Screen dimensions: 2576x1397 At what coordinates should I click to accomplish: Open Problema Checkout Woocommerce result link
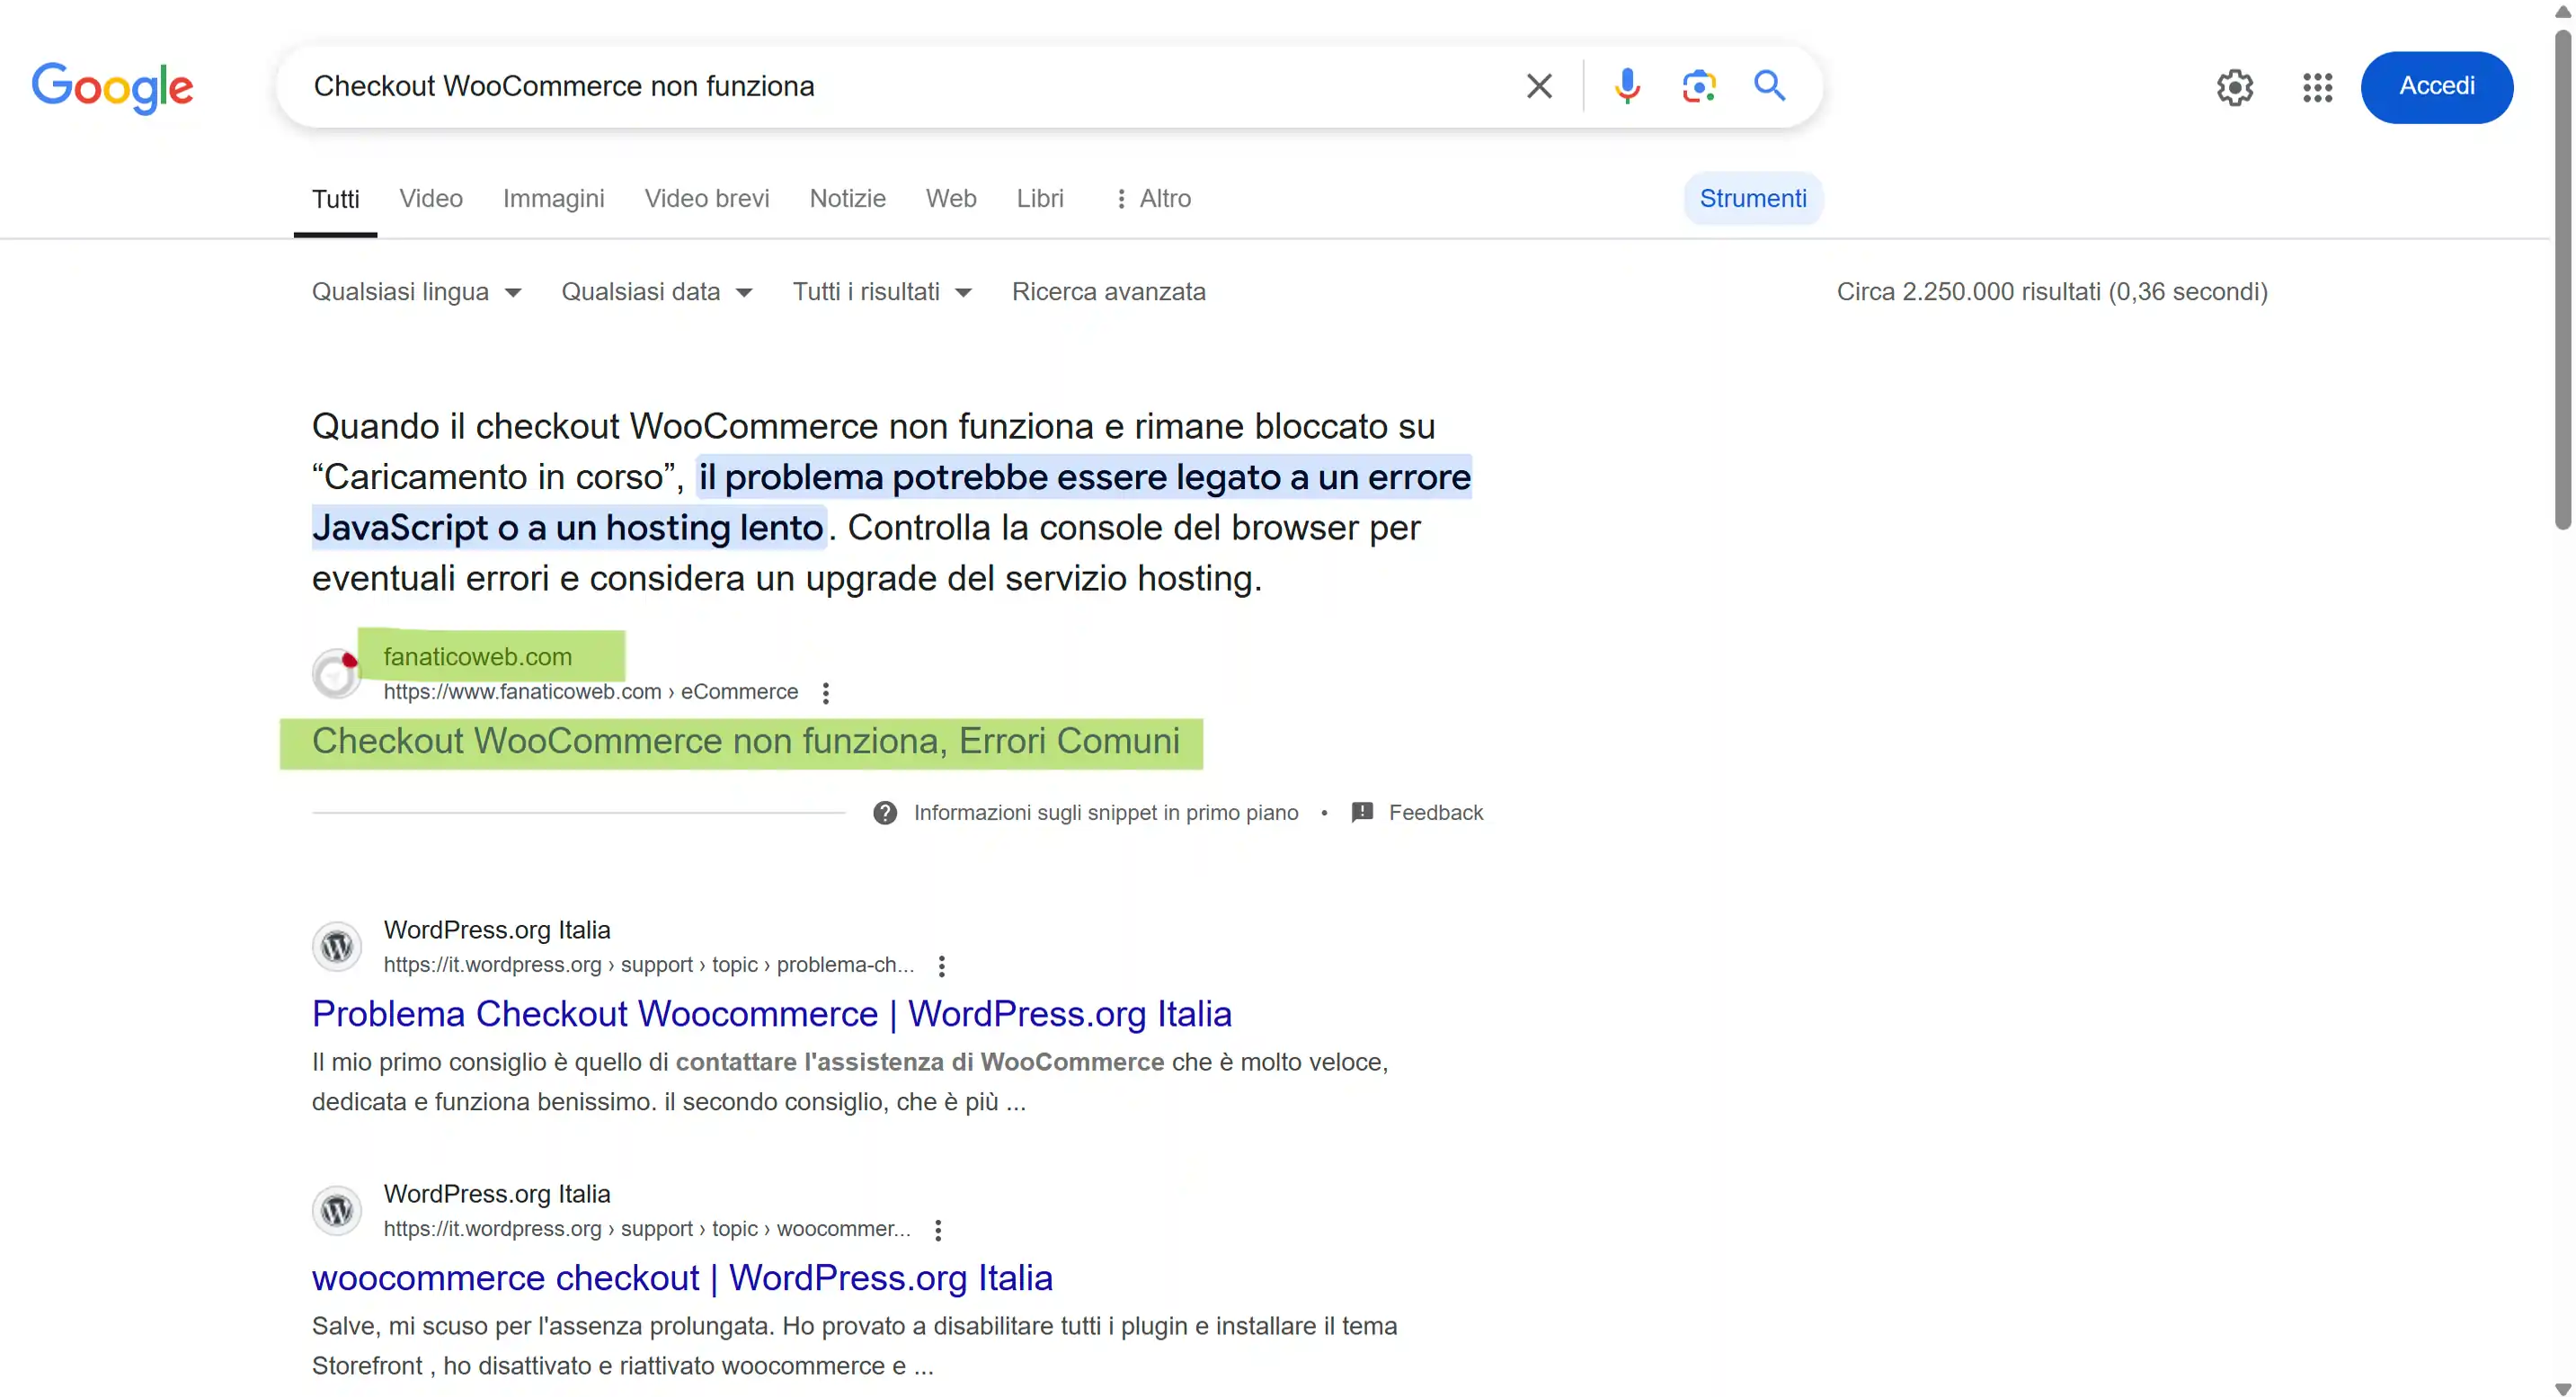pyautogui.click(x=771, y=1014)
